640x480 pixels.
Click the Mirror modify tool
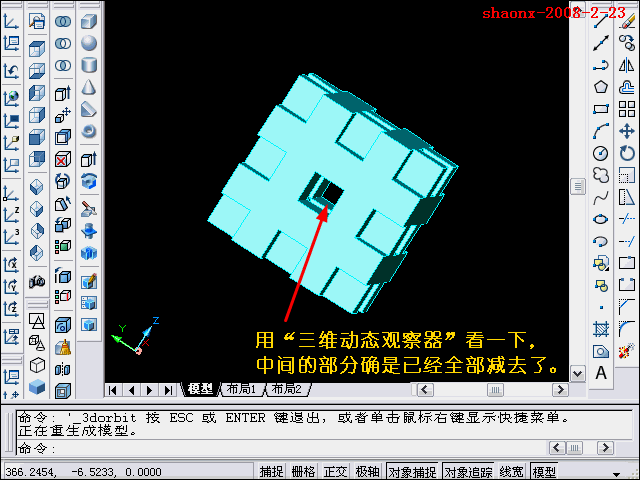point(627,65)
